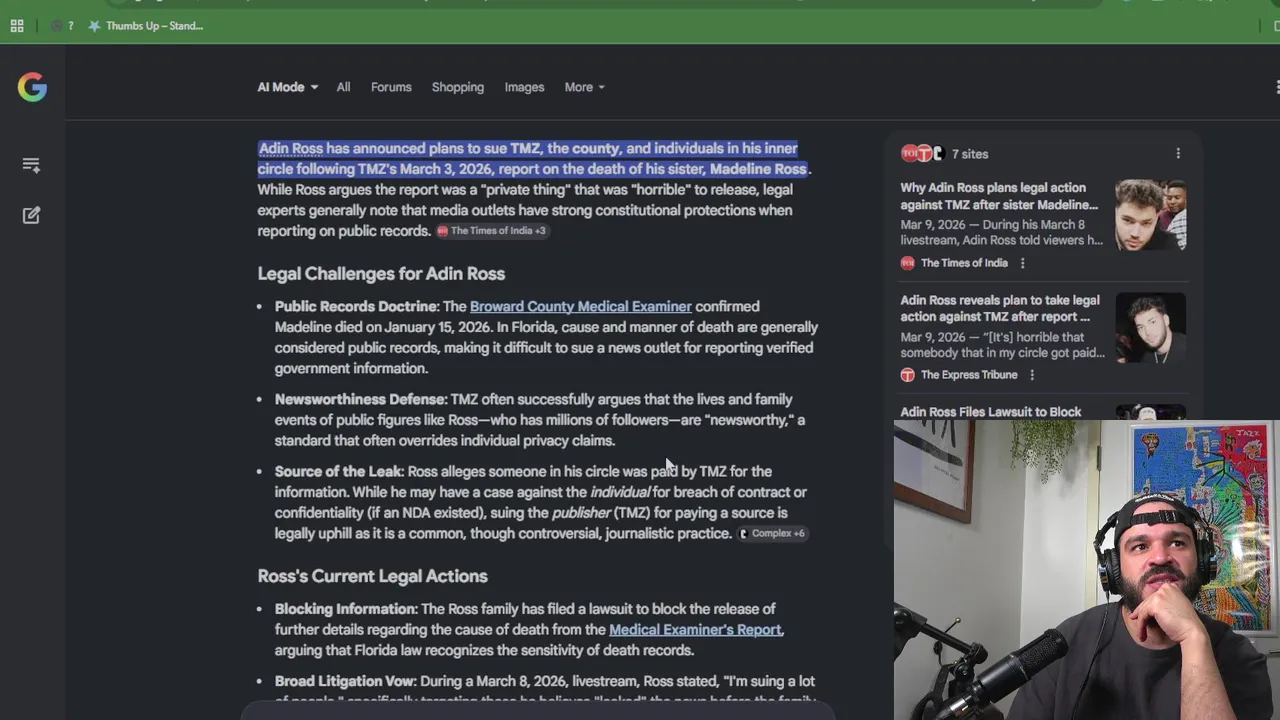
Task: Open options for The Express Tribune source
Action: pyautogui.click(x=1032, y=375)
